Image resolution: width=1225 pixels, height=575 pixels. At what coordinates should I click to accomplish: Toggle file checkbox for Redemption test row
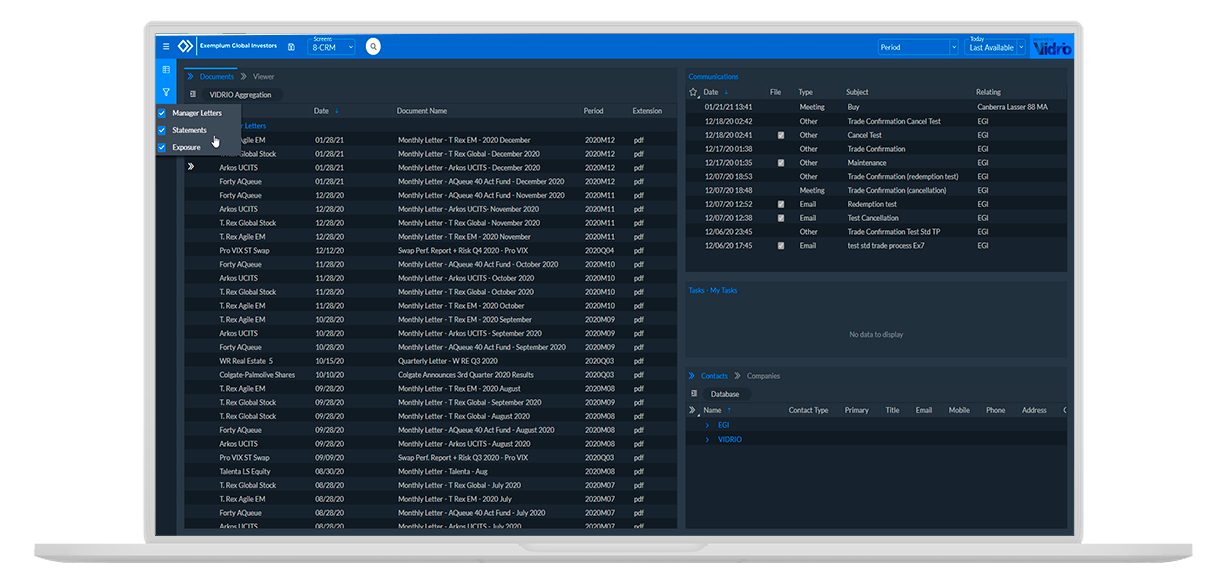point(781,204)
